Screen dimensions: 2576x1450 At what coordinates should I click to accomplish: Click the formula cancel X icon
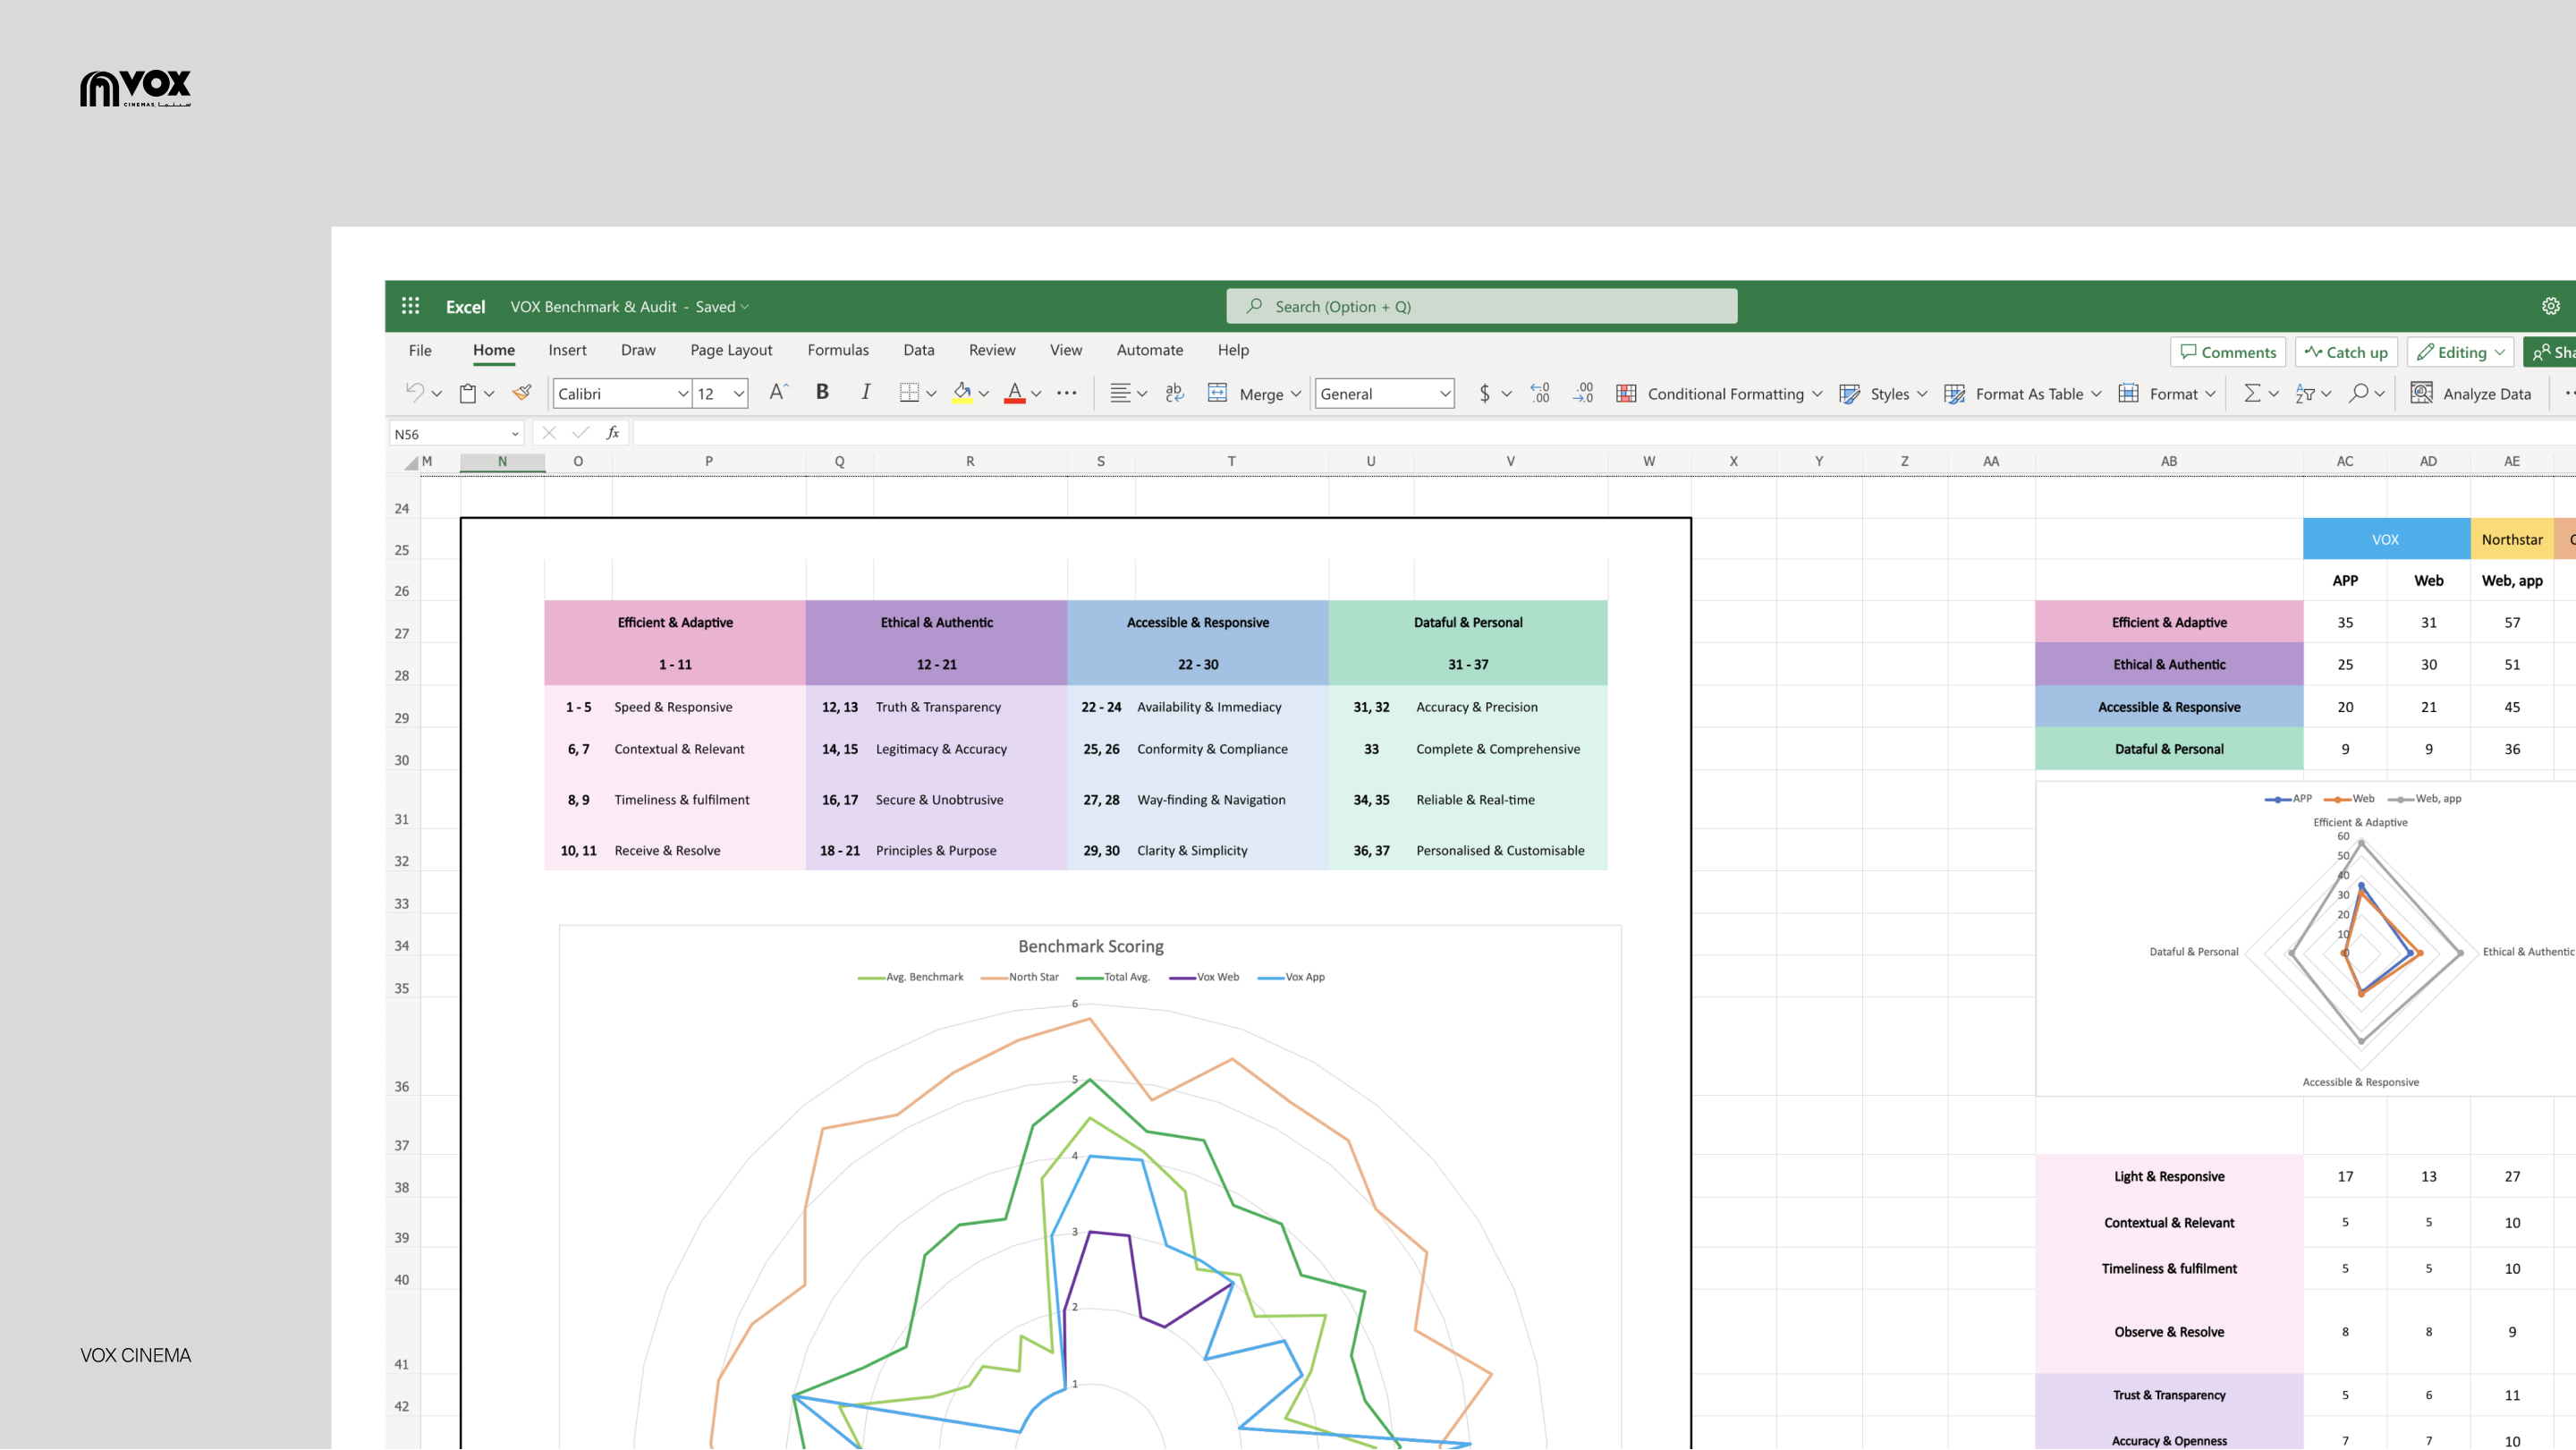[549, 433]
